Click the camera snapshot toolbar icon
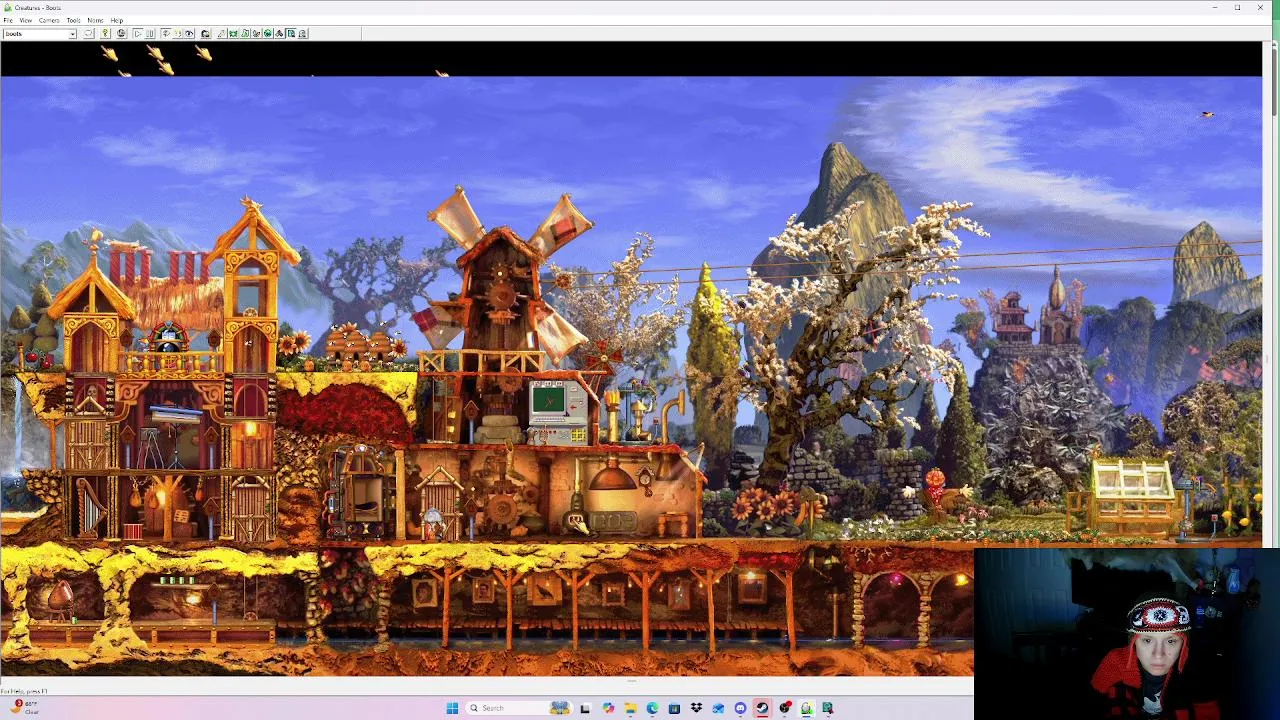1280x720 pixels. click(x=205, y=34)
